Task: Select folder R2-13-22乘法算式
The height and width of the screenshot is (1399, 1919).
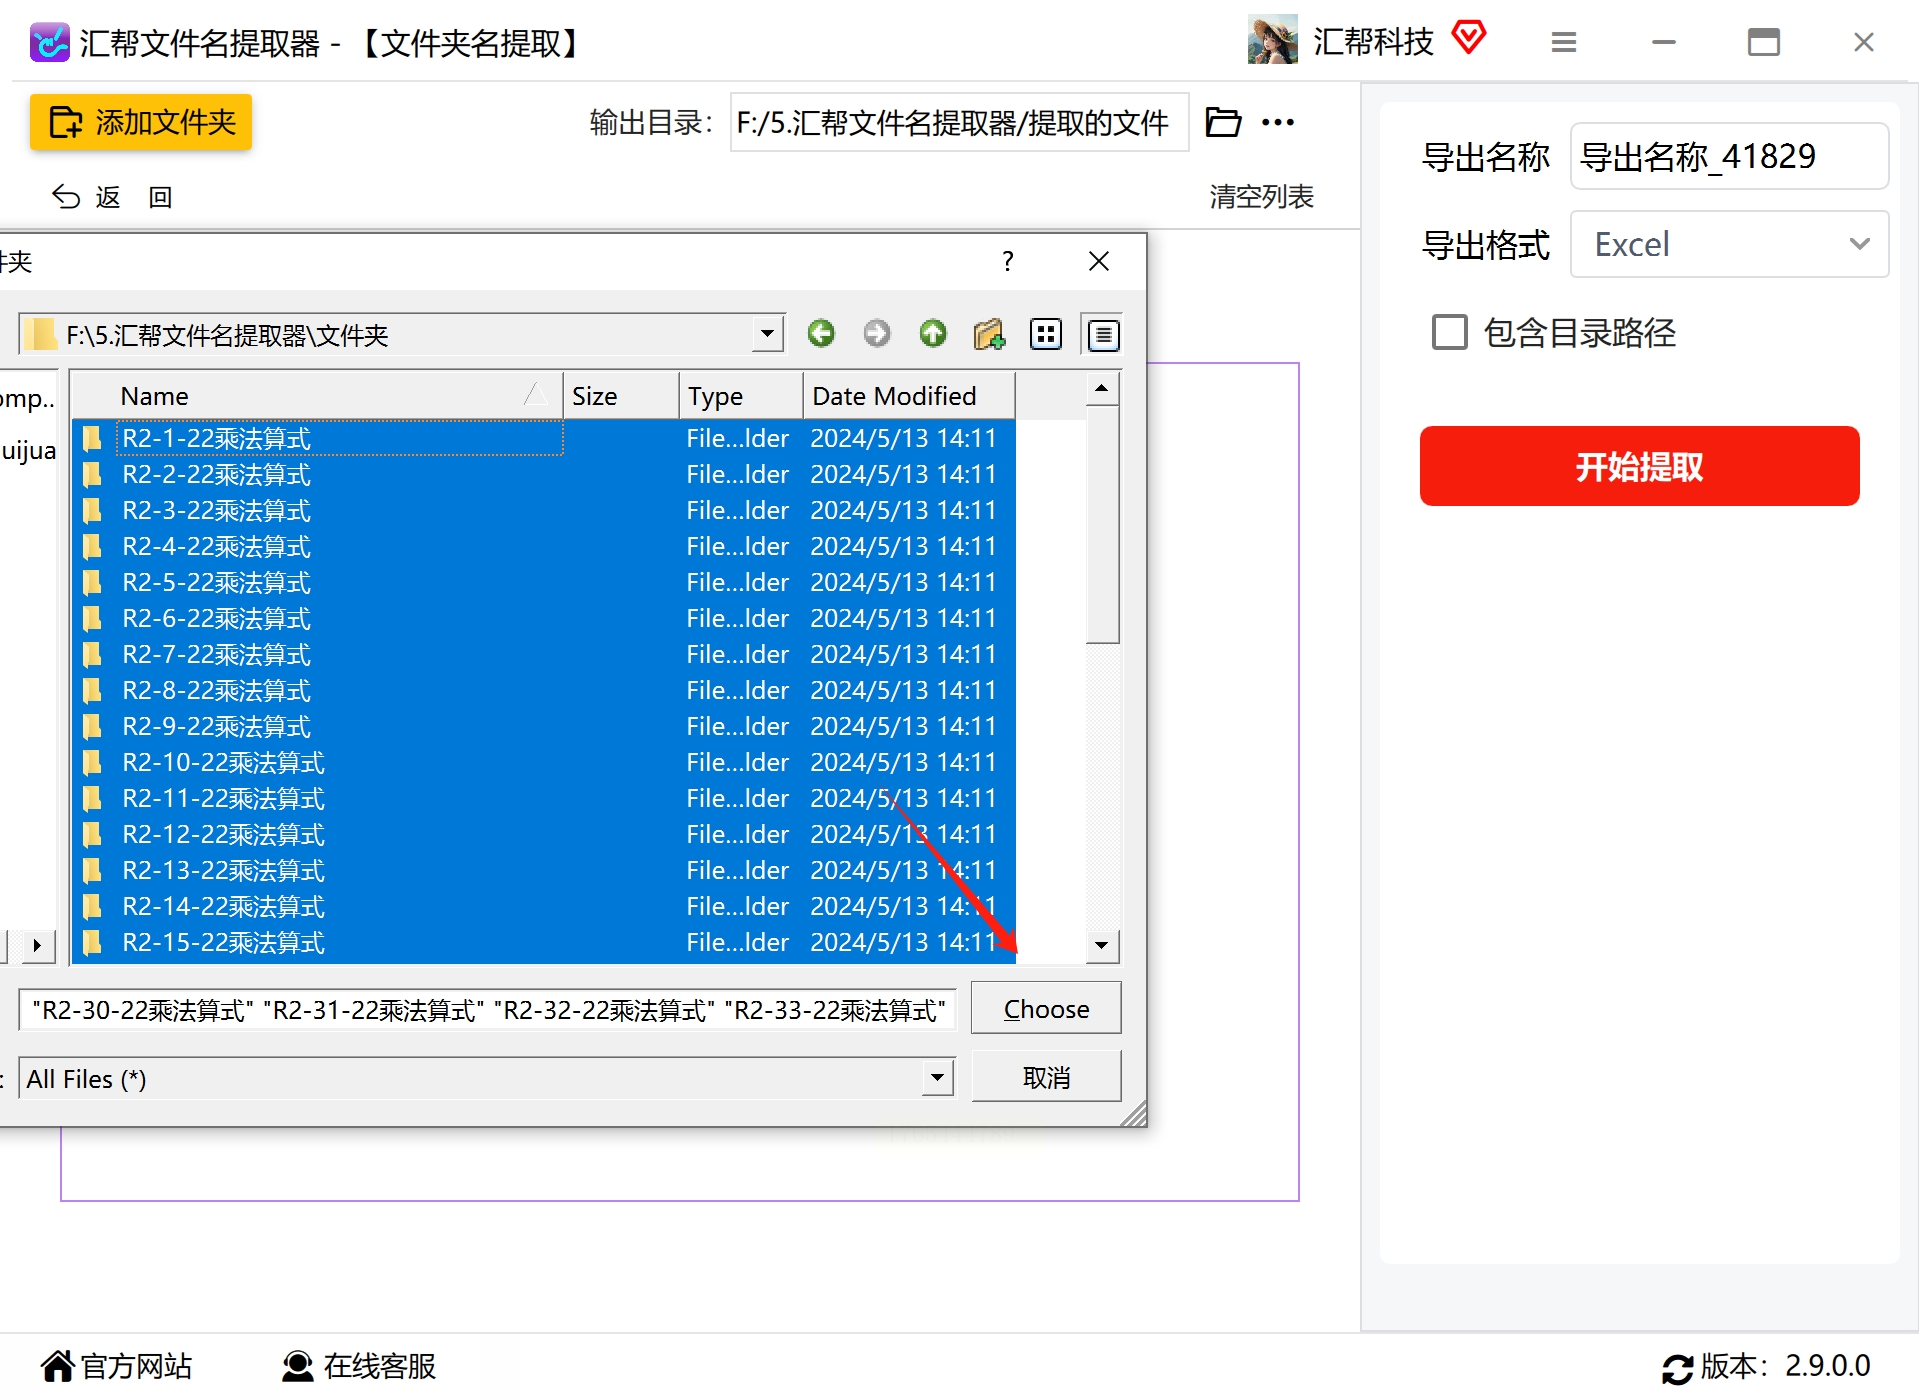Action: tap(544, 870)
